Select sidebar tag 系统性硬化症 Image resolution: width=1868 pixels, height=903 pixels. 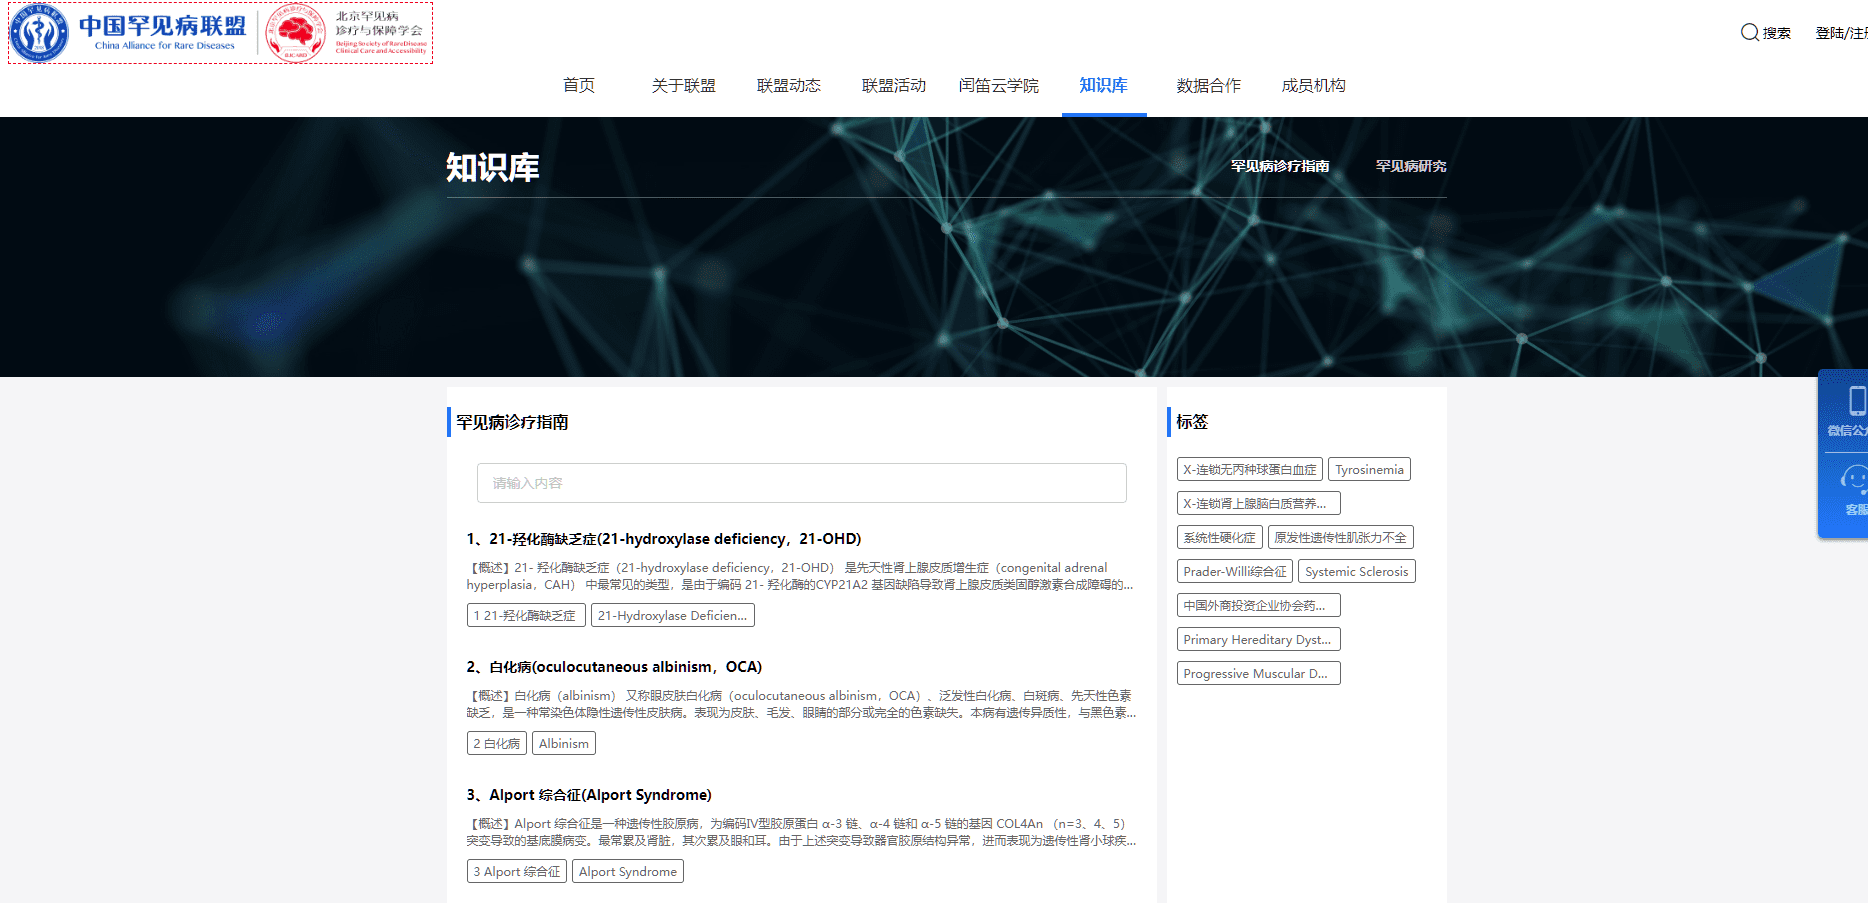[x=1219, y=538]
